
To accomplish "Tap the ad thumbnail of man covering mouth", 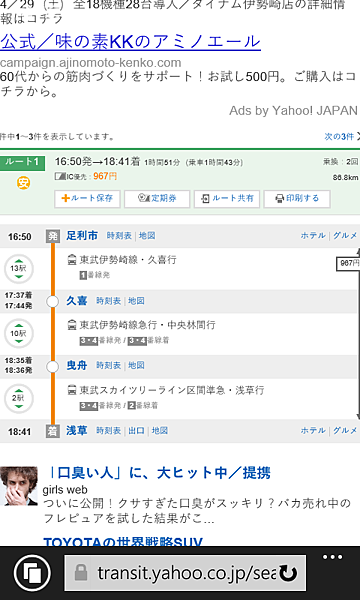I will (19, 486).
